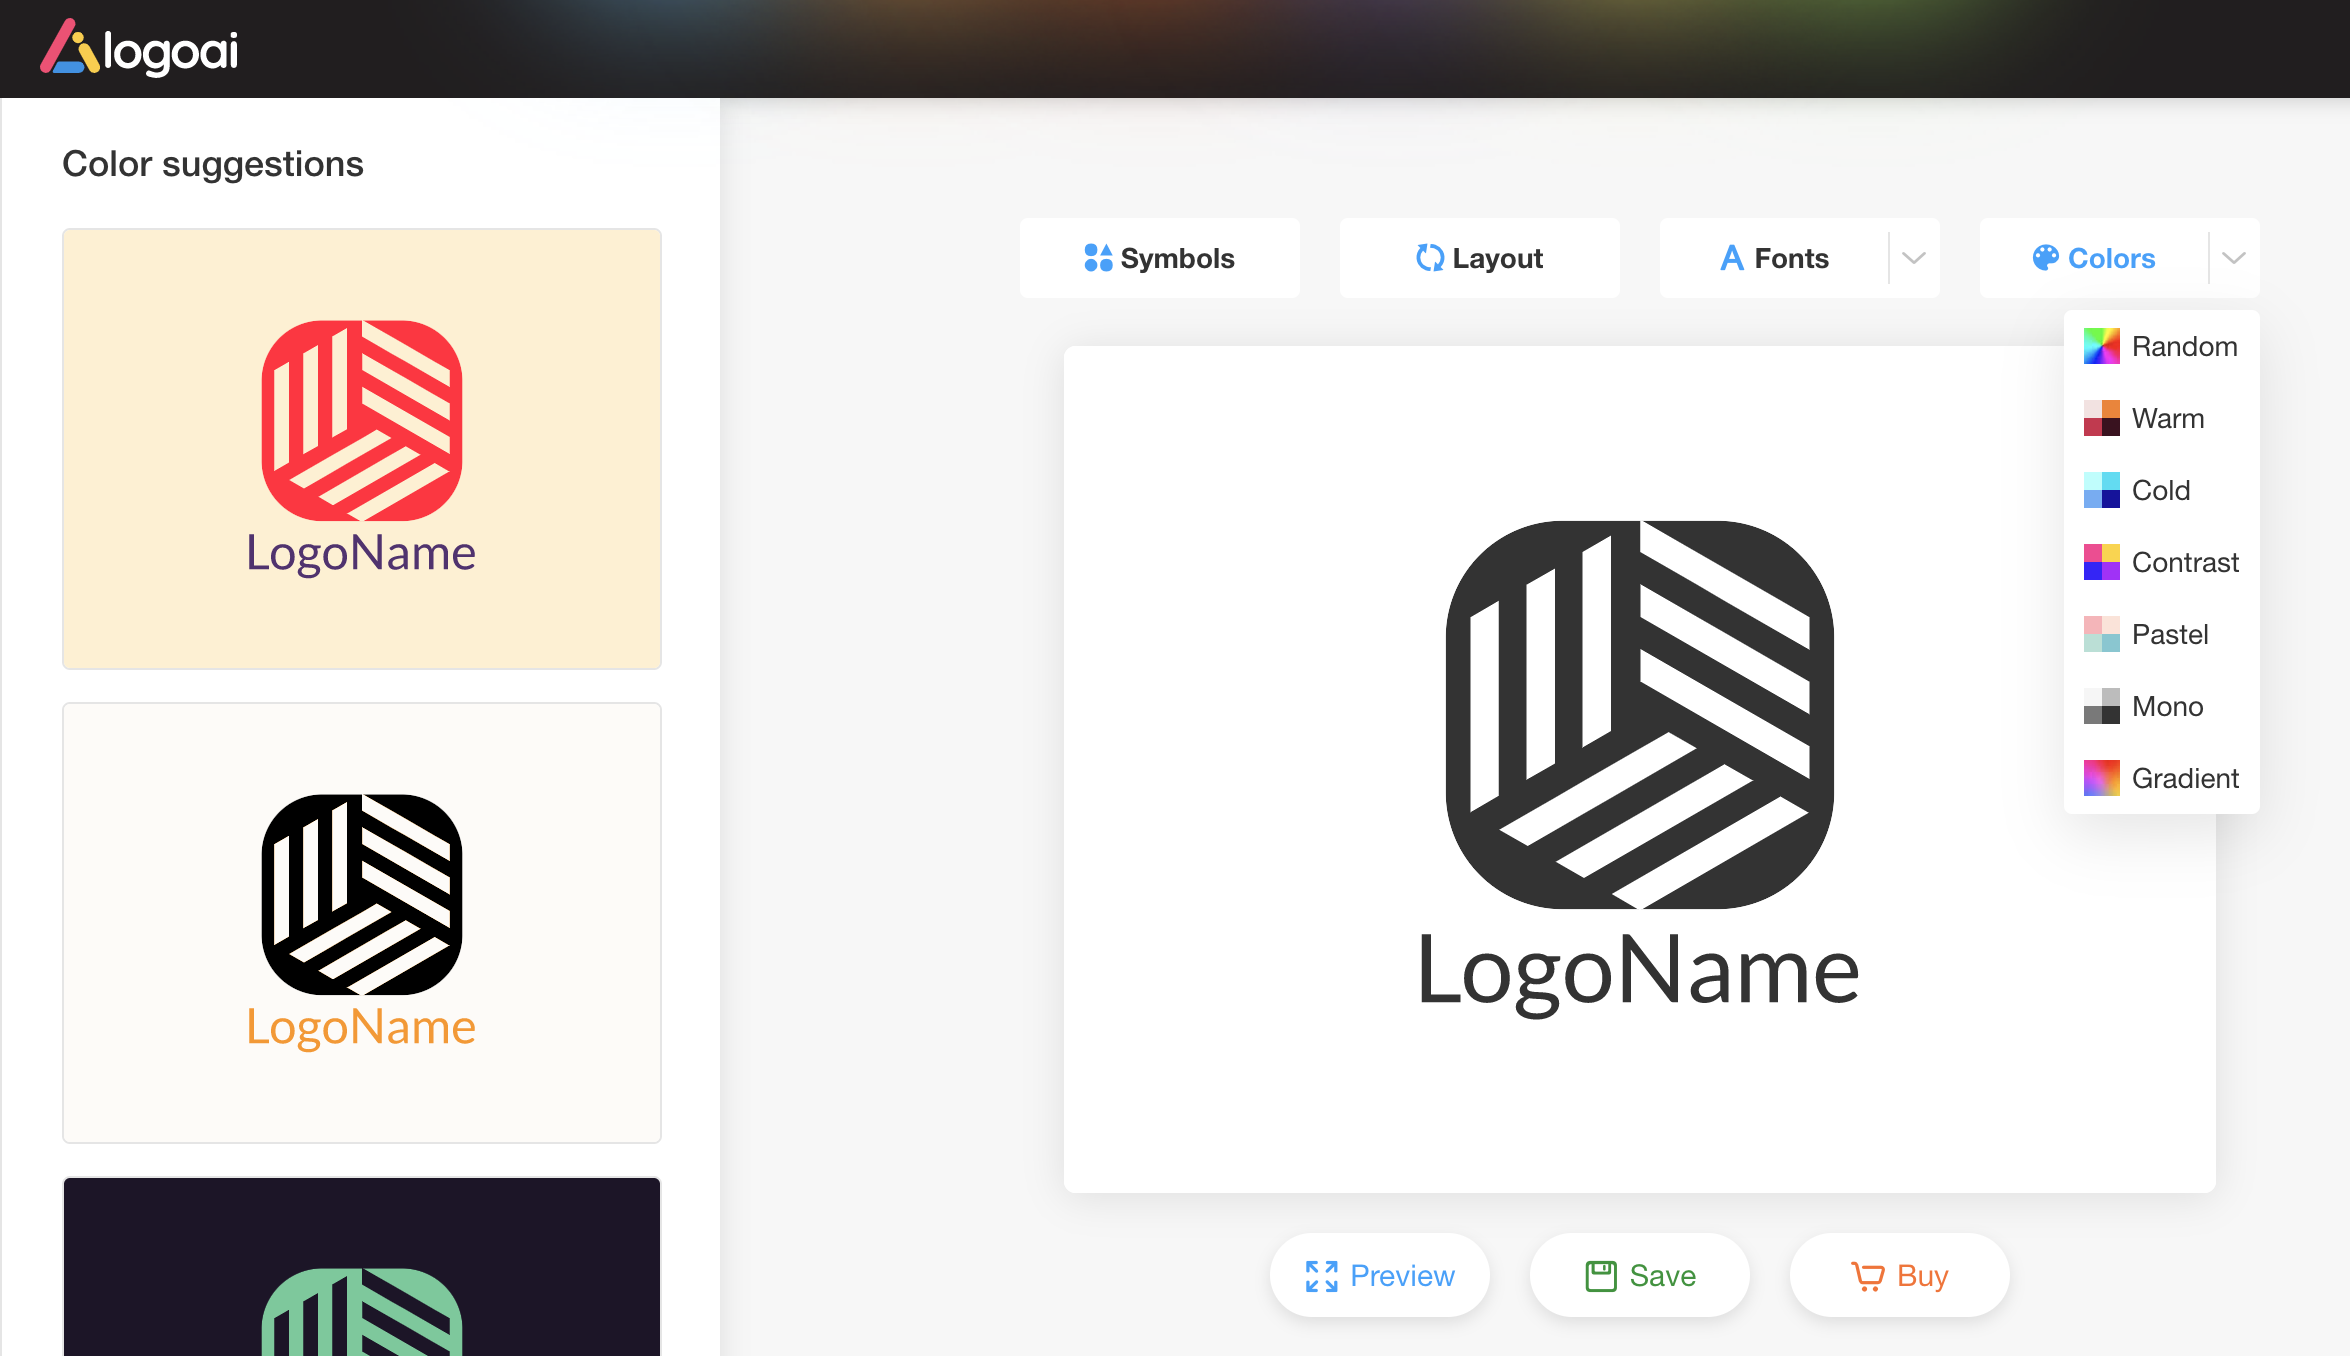Image resolution: width=2350 pixels, height=1356 pixels.
Task: Open the Symbols picker
Action: click(1160, 258)
